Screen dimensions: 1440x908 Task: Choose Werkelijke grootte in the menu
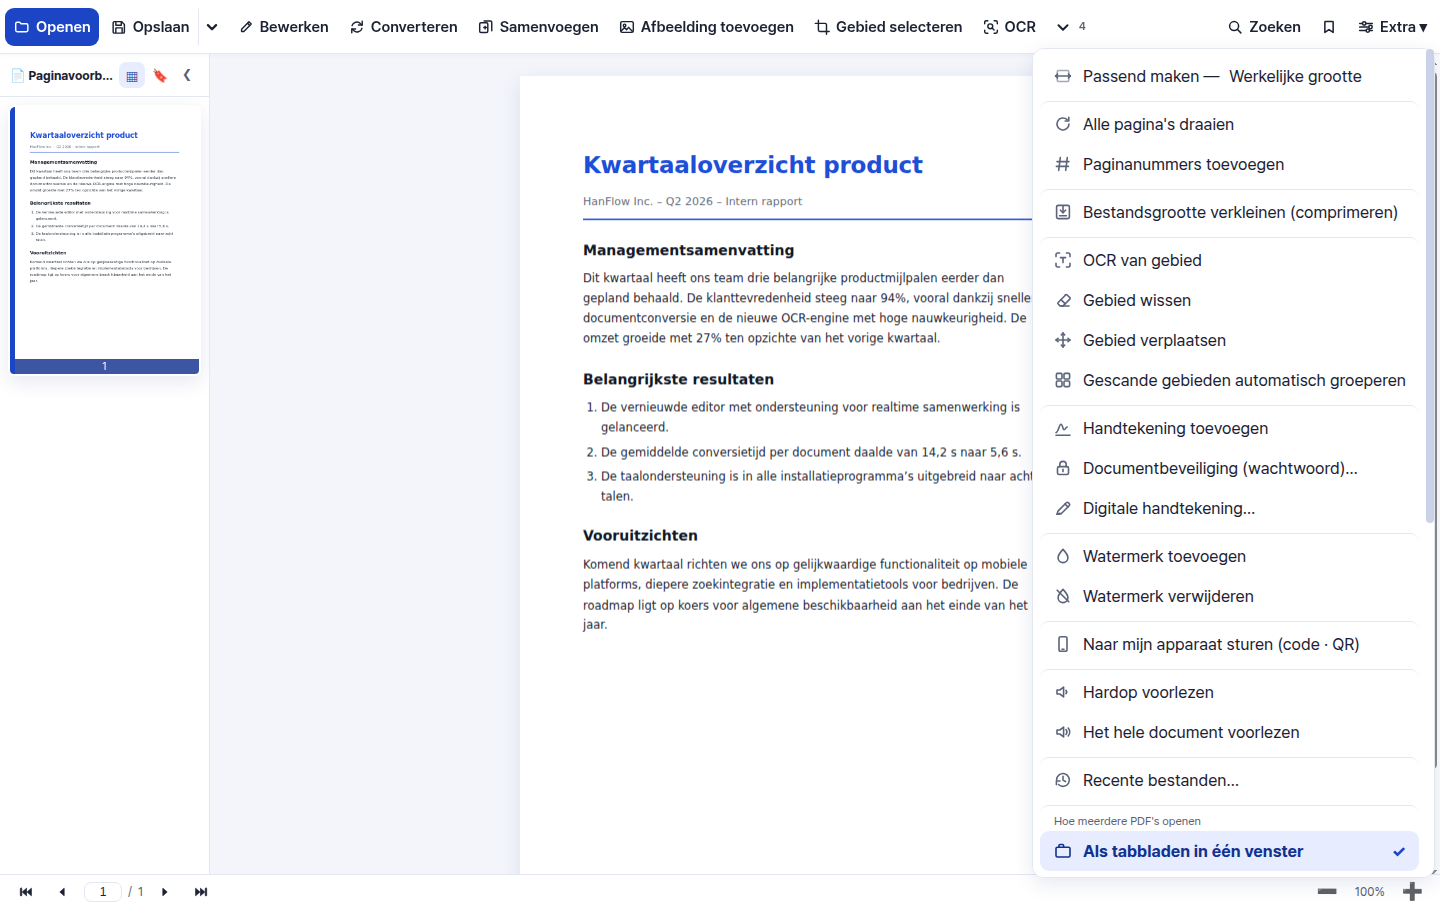coord(1295,76)
